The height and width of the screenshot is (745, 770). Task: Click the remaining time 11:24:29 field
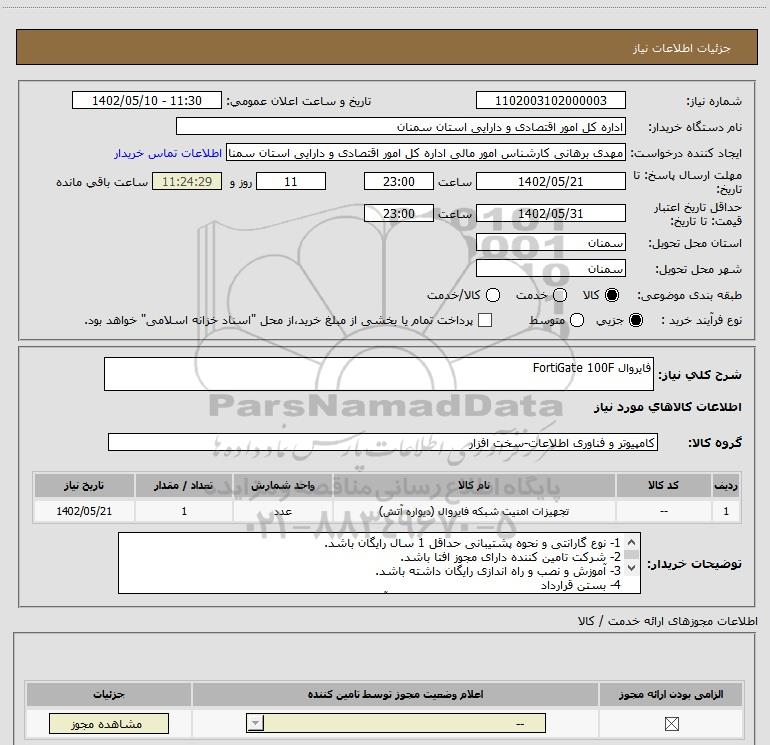187,181
